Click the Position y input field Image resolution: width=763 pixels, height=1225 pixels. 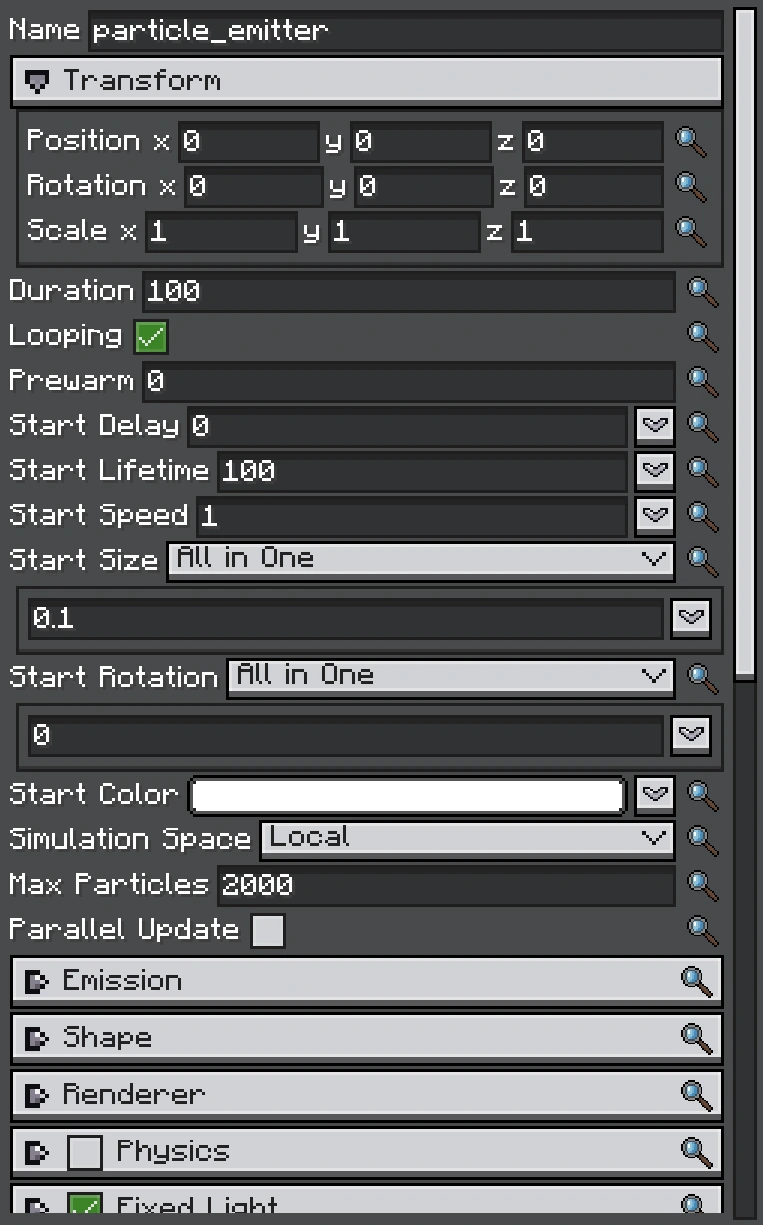420,142
